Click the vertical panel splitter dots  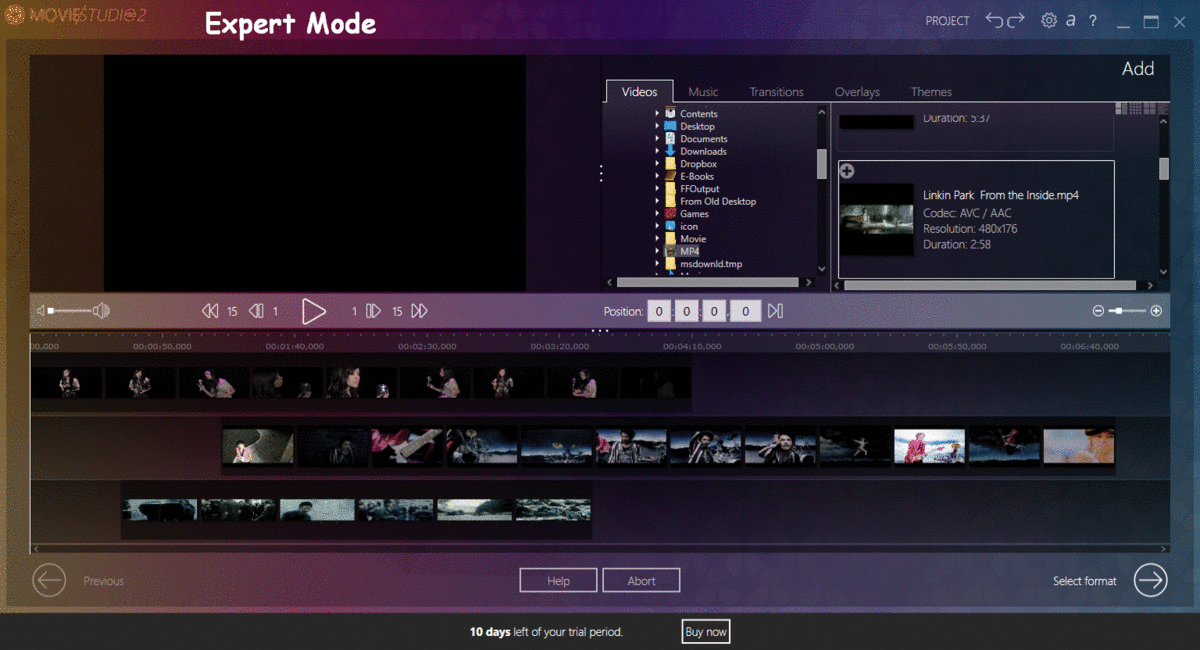[x=601, y=173]
